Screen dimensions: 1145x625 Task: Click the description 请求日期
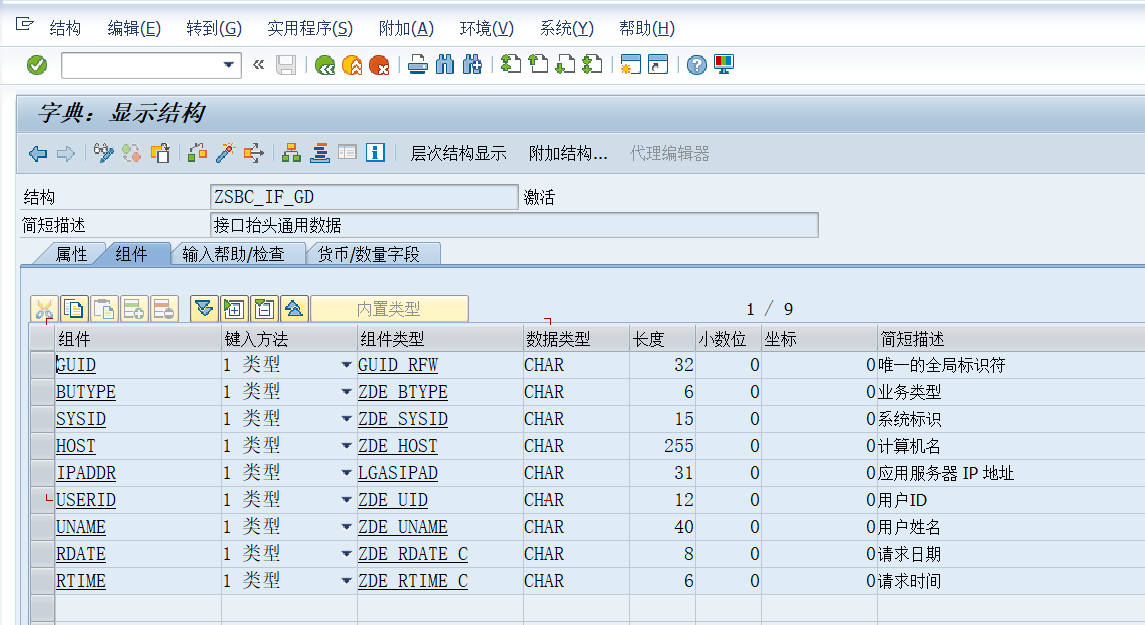909,554
